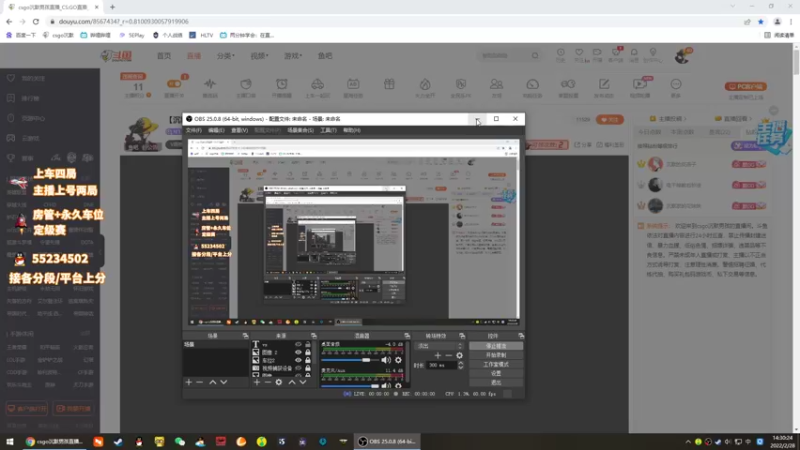
Task: Open Chrome tab search chevron
Action: tap(733, 7)
